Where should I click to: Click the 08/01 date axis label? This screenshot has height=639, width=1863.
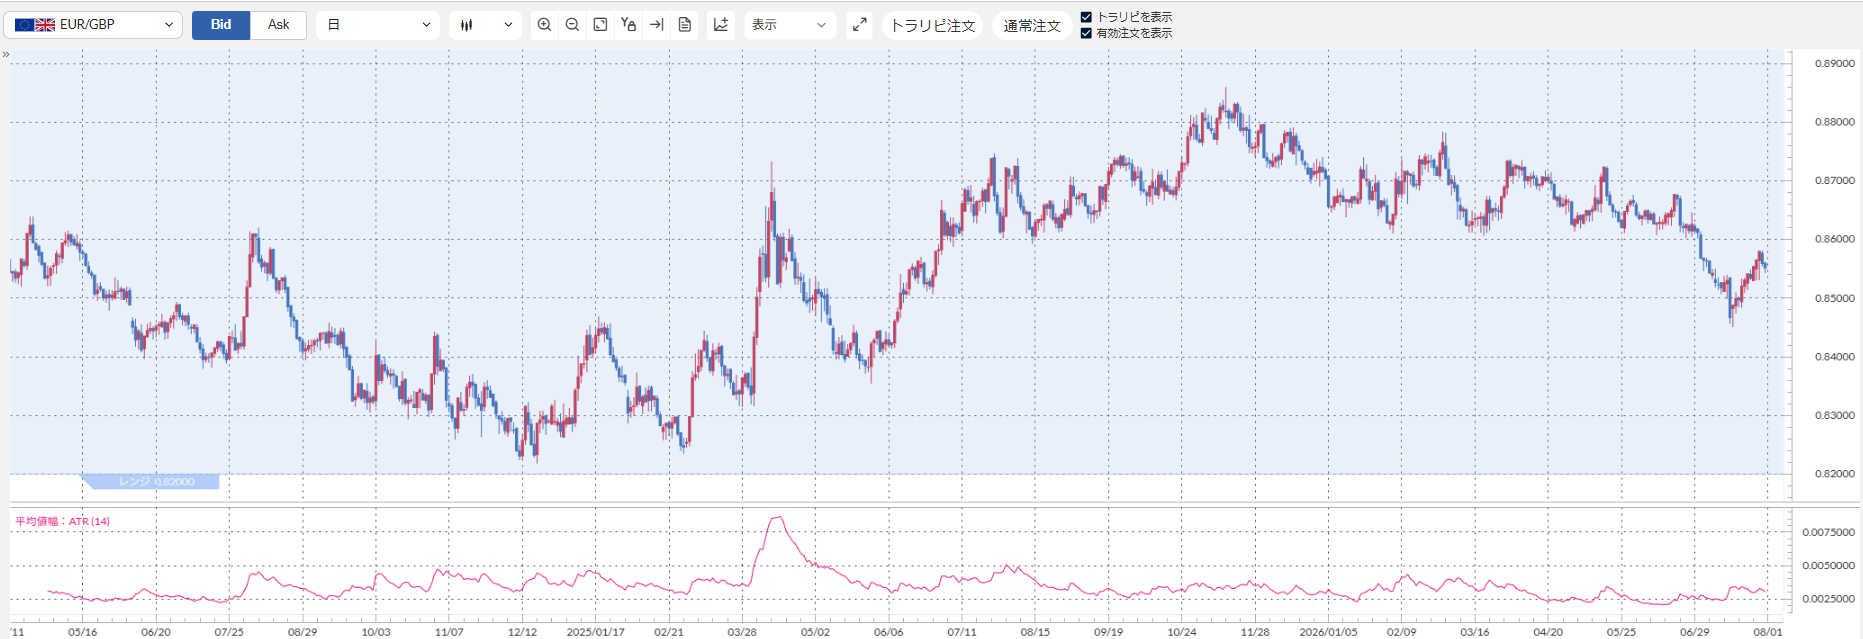click(x=1768, y=632)
